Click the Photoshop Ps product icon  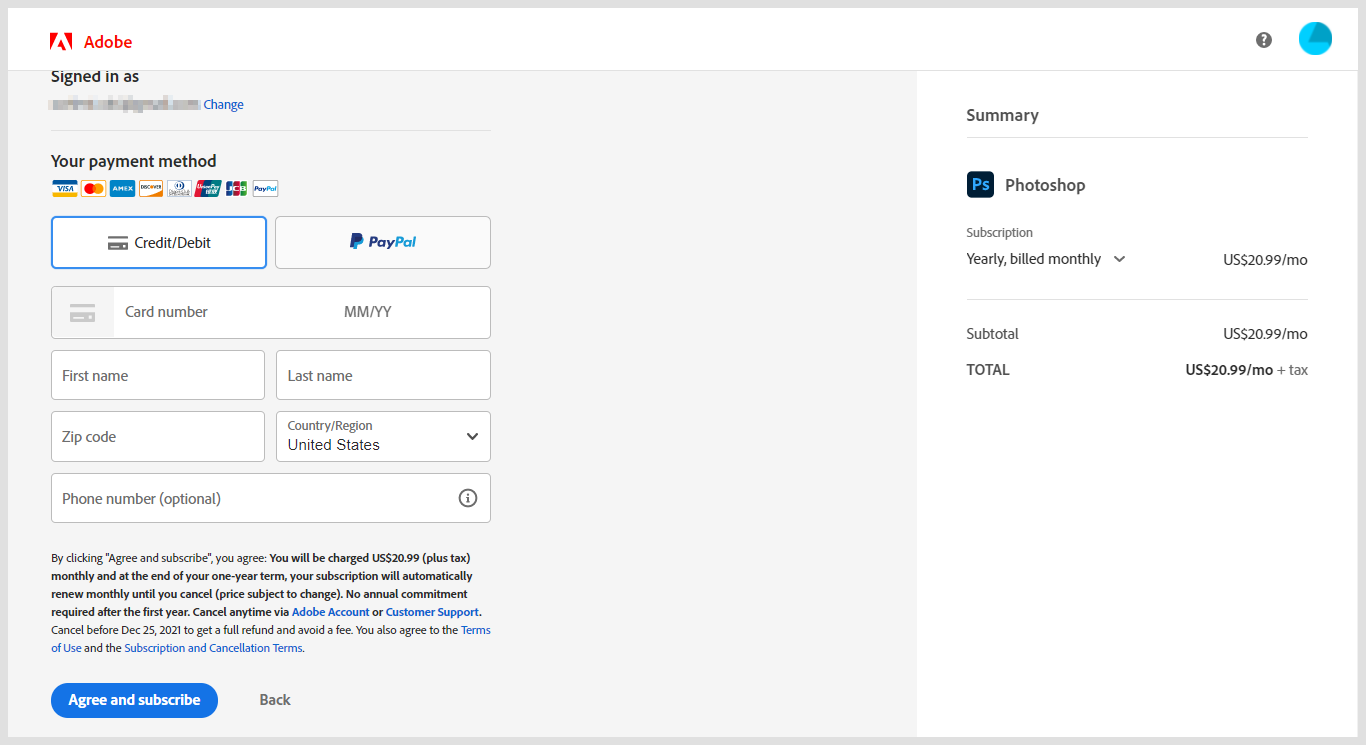coord(980,185)
